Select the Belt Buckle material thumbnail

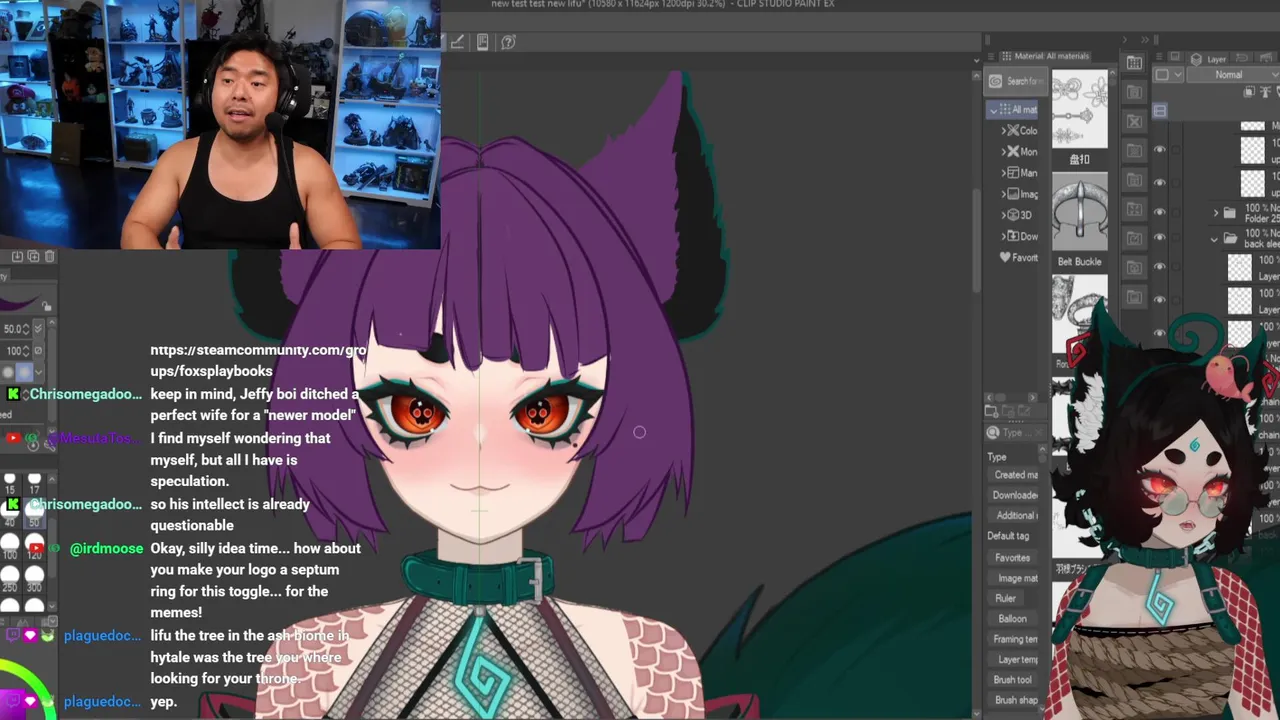tap(1080, 211)
